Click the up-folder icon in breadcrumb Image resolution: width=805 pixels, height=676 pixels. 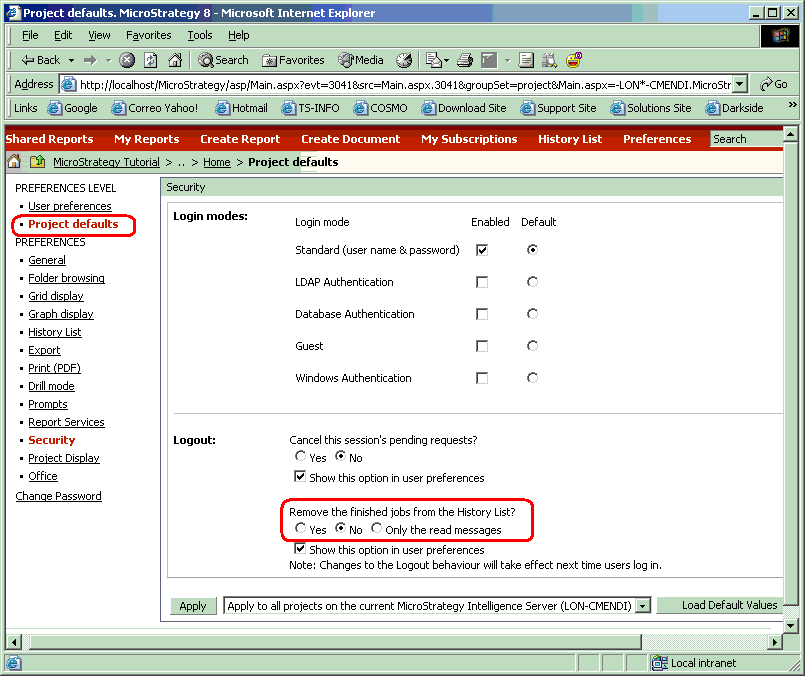37,162
